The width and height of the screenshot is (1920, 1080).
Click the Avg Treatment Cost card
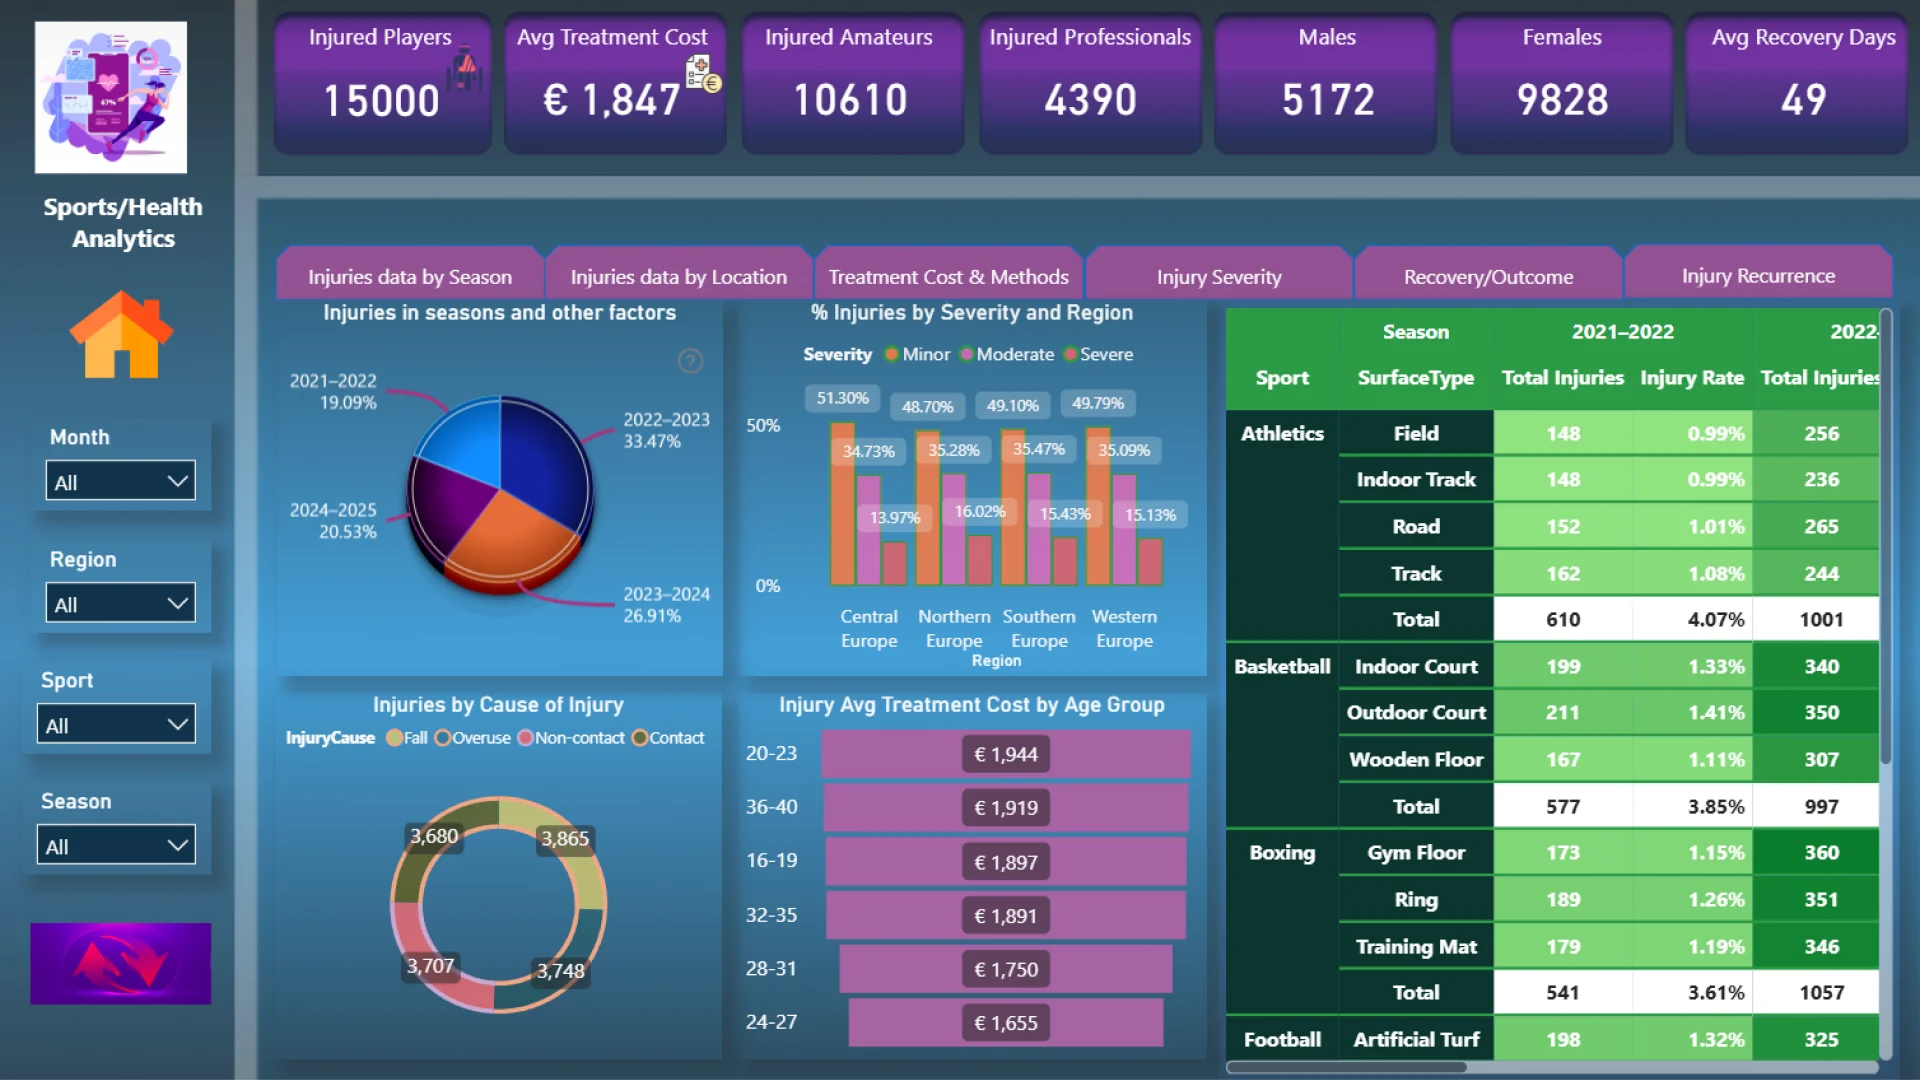[614, 83]
